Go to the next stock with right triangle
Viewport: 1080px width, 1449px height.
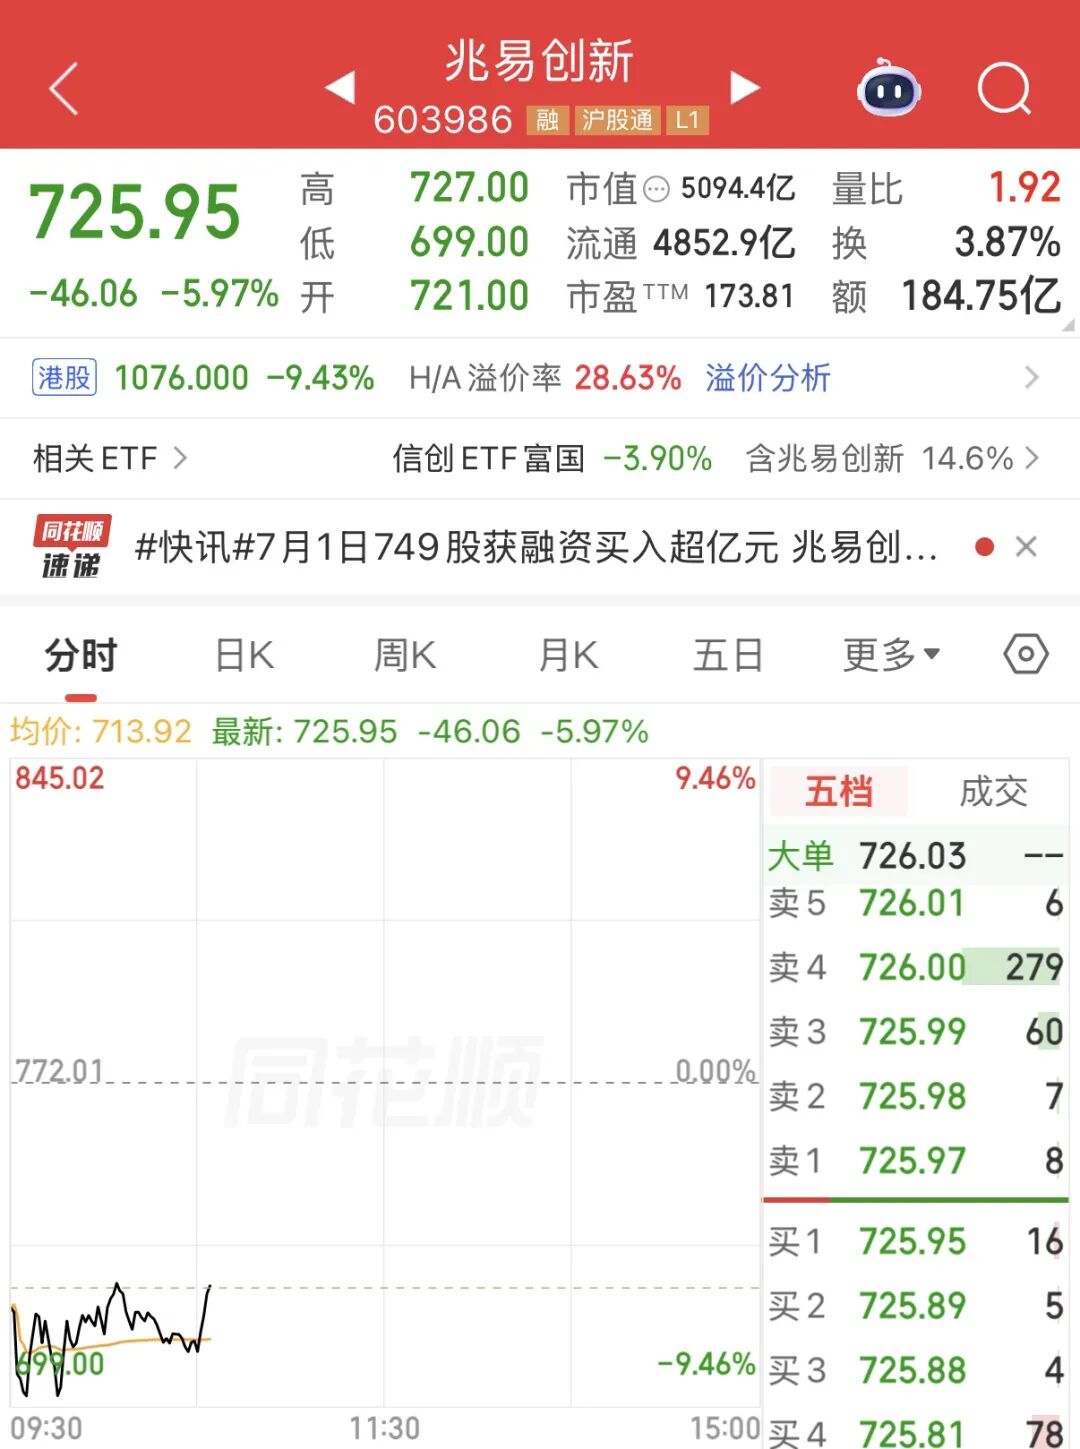pyautogui.click(x=744, y=87)
